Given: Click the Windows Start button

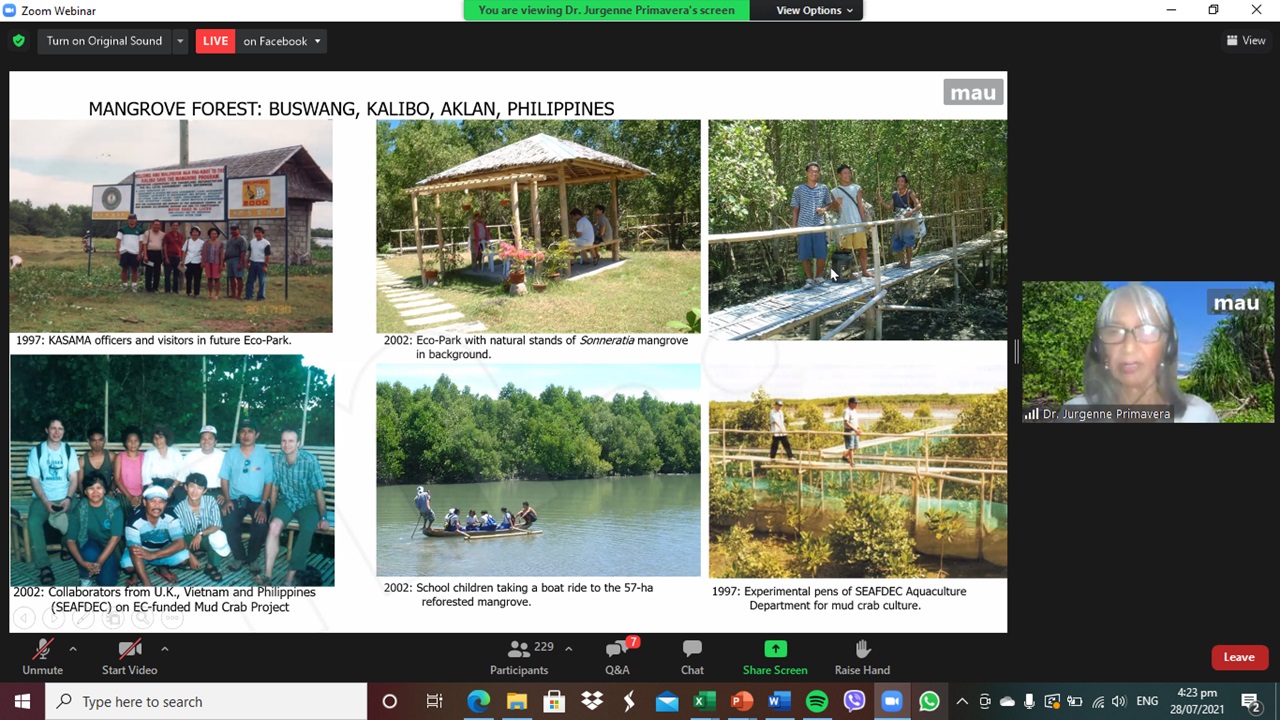Looking at the screenshot, I should point(22,701).
